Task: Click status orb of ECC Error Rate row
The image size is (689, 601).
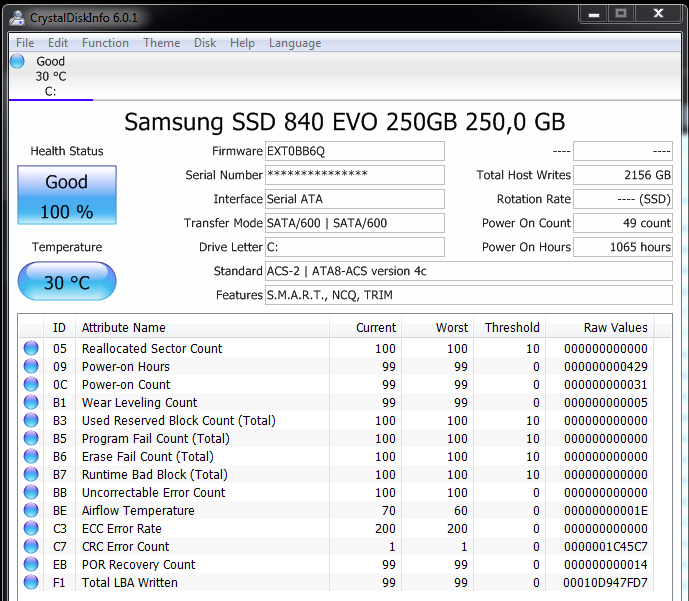Action: [x=31, y=528]
